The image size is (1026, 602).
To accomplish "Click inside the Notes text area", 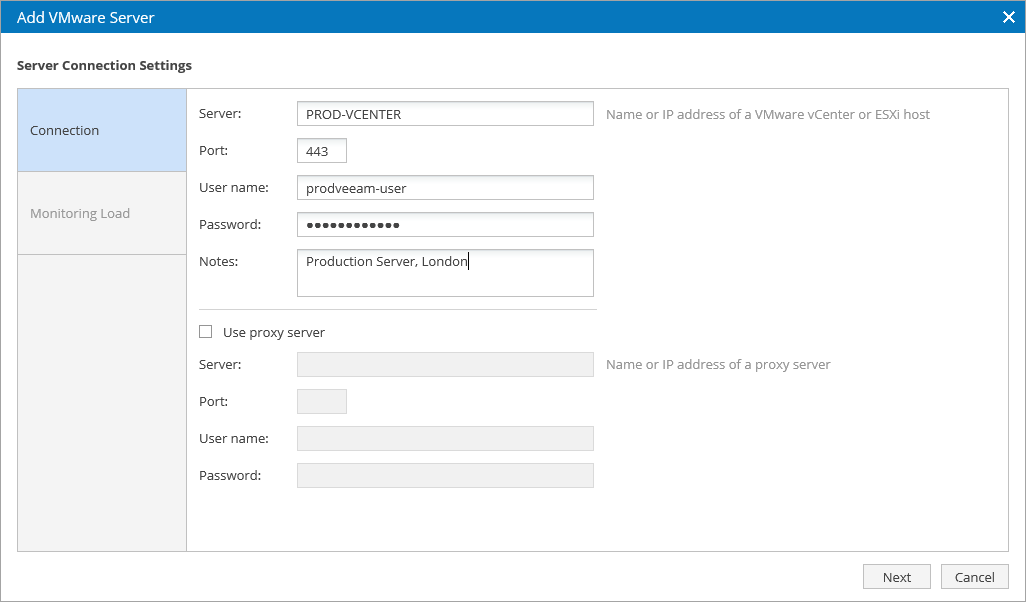I will [x=445, y=273].
